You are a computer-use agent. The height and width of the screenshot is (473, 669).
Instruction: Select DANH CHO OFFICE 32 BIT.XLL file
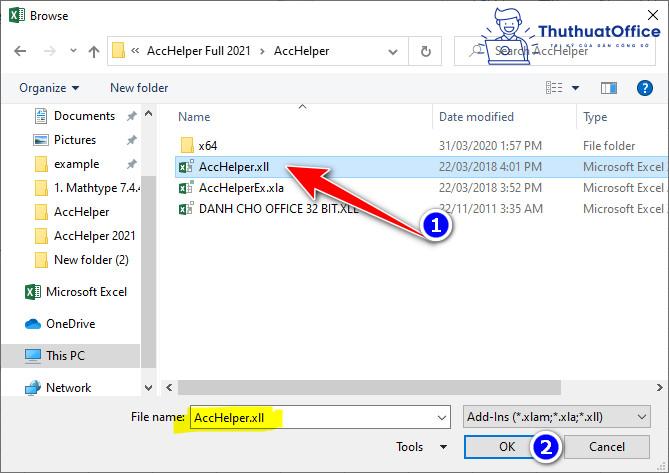[x=278, y=209]
